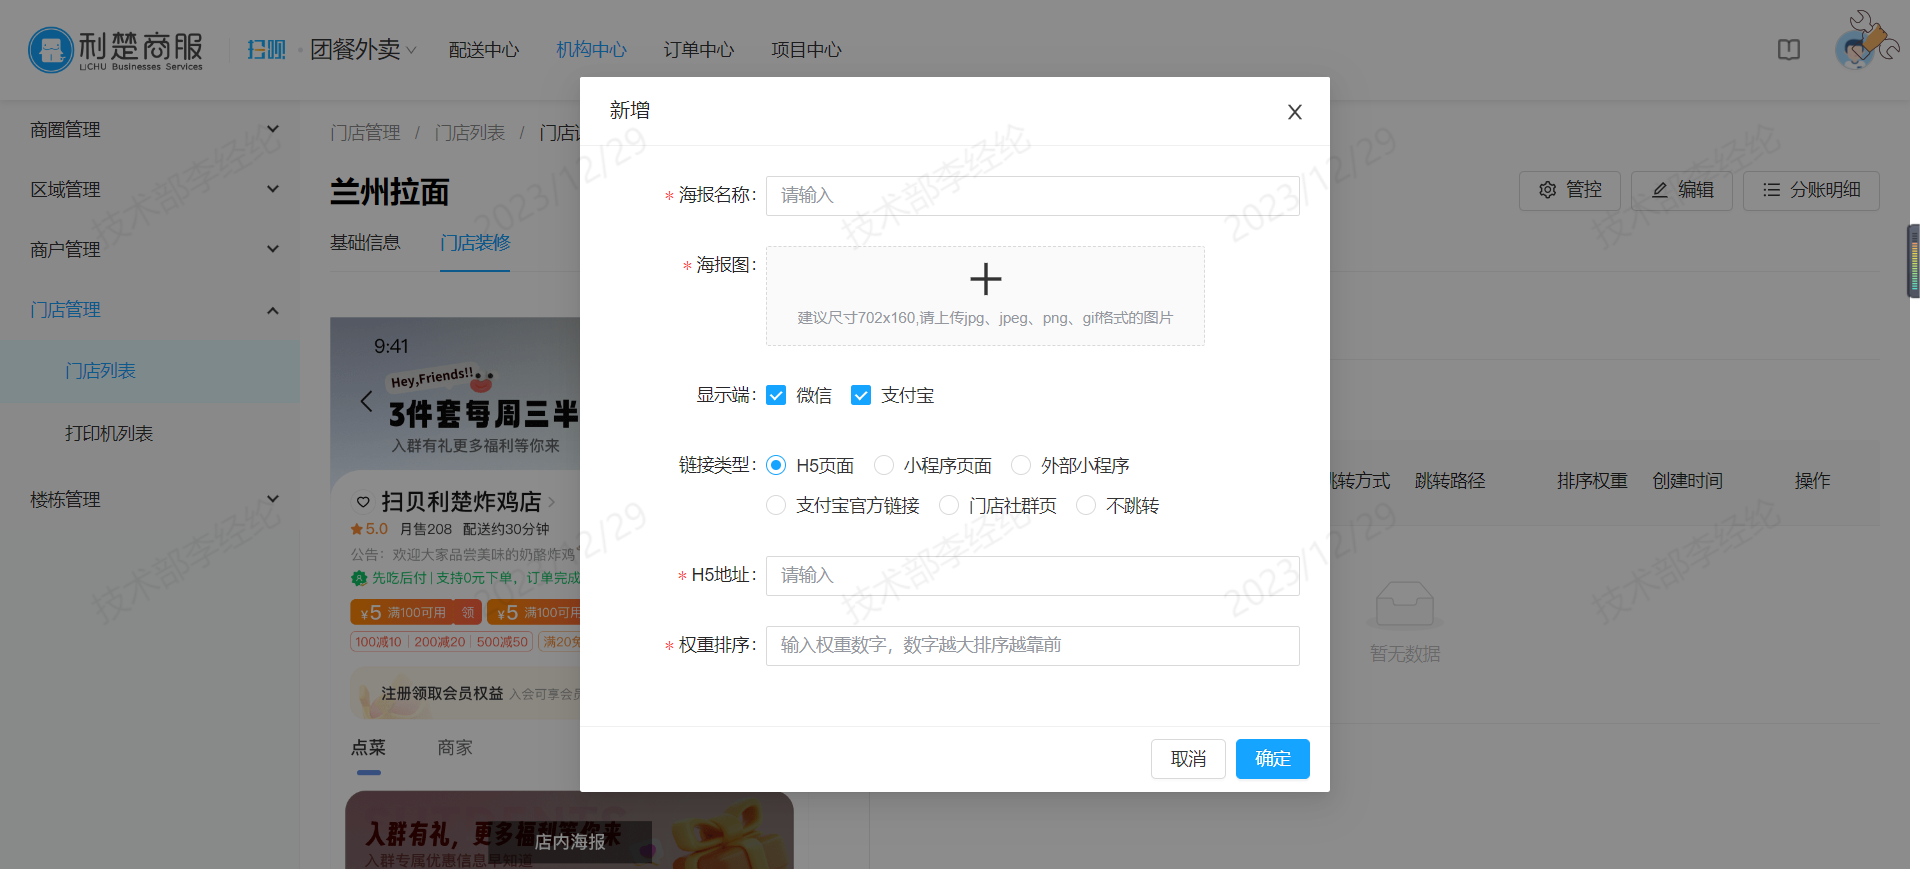Click the 扫呗 brand icon

tap(266, 50)
